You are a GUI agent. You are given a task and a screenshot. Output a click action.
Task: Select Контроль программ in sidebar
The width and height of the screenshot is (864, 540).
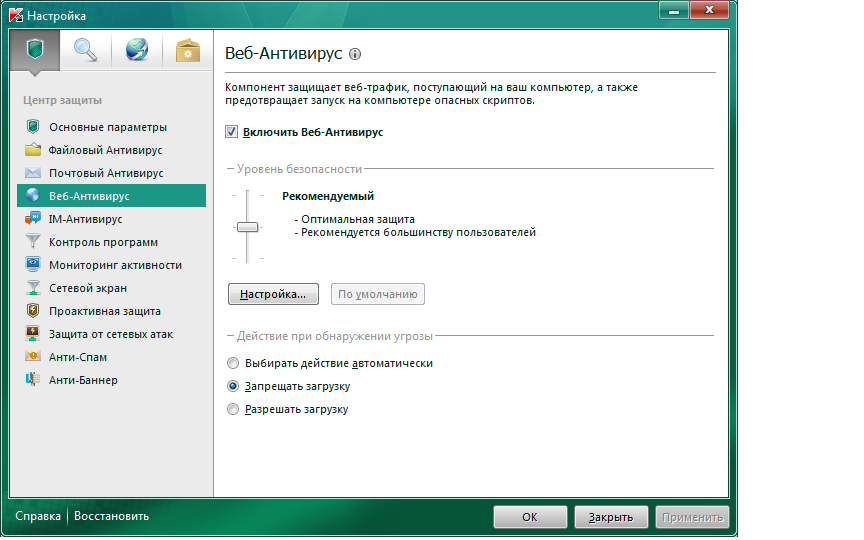111,242
